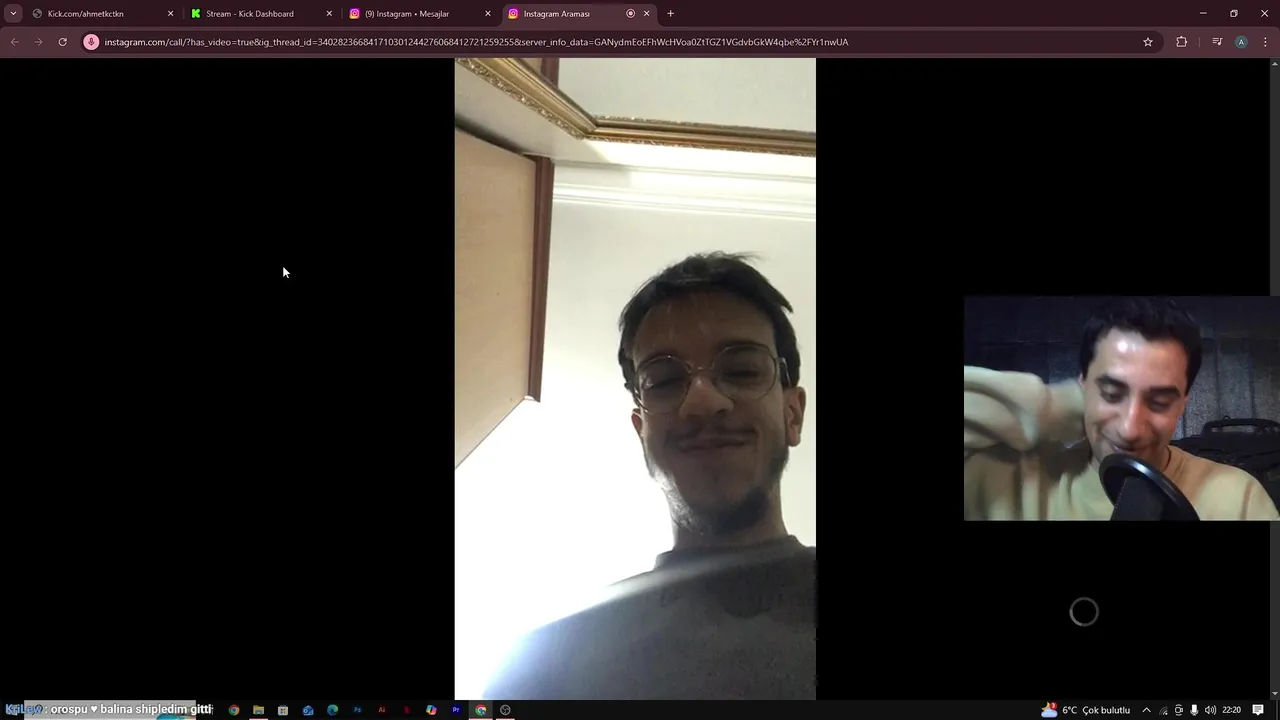1280x720 pixels.
Task: Open the volume speaker tray icon
Action: 1210,710
